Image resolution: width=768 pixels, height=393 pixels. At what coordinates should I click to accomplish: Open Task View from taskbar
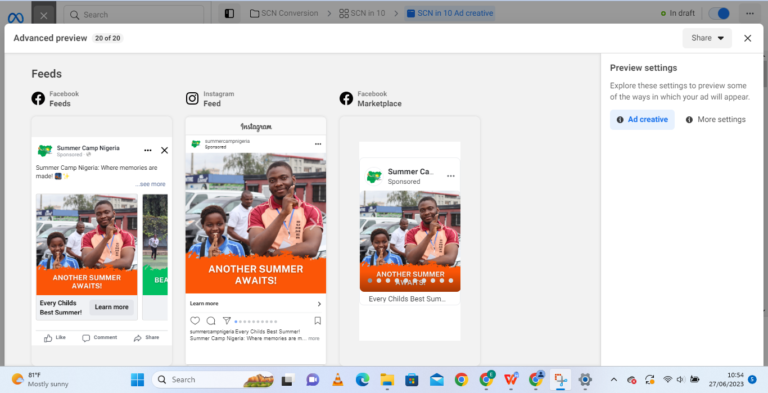[288, 380]
